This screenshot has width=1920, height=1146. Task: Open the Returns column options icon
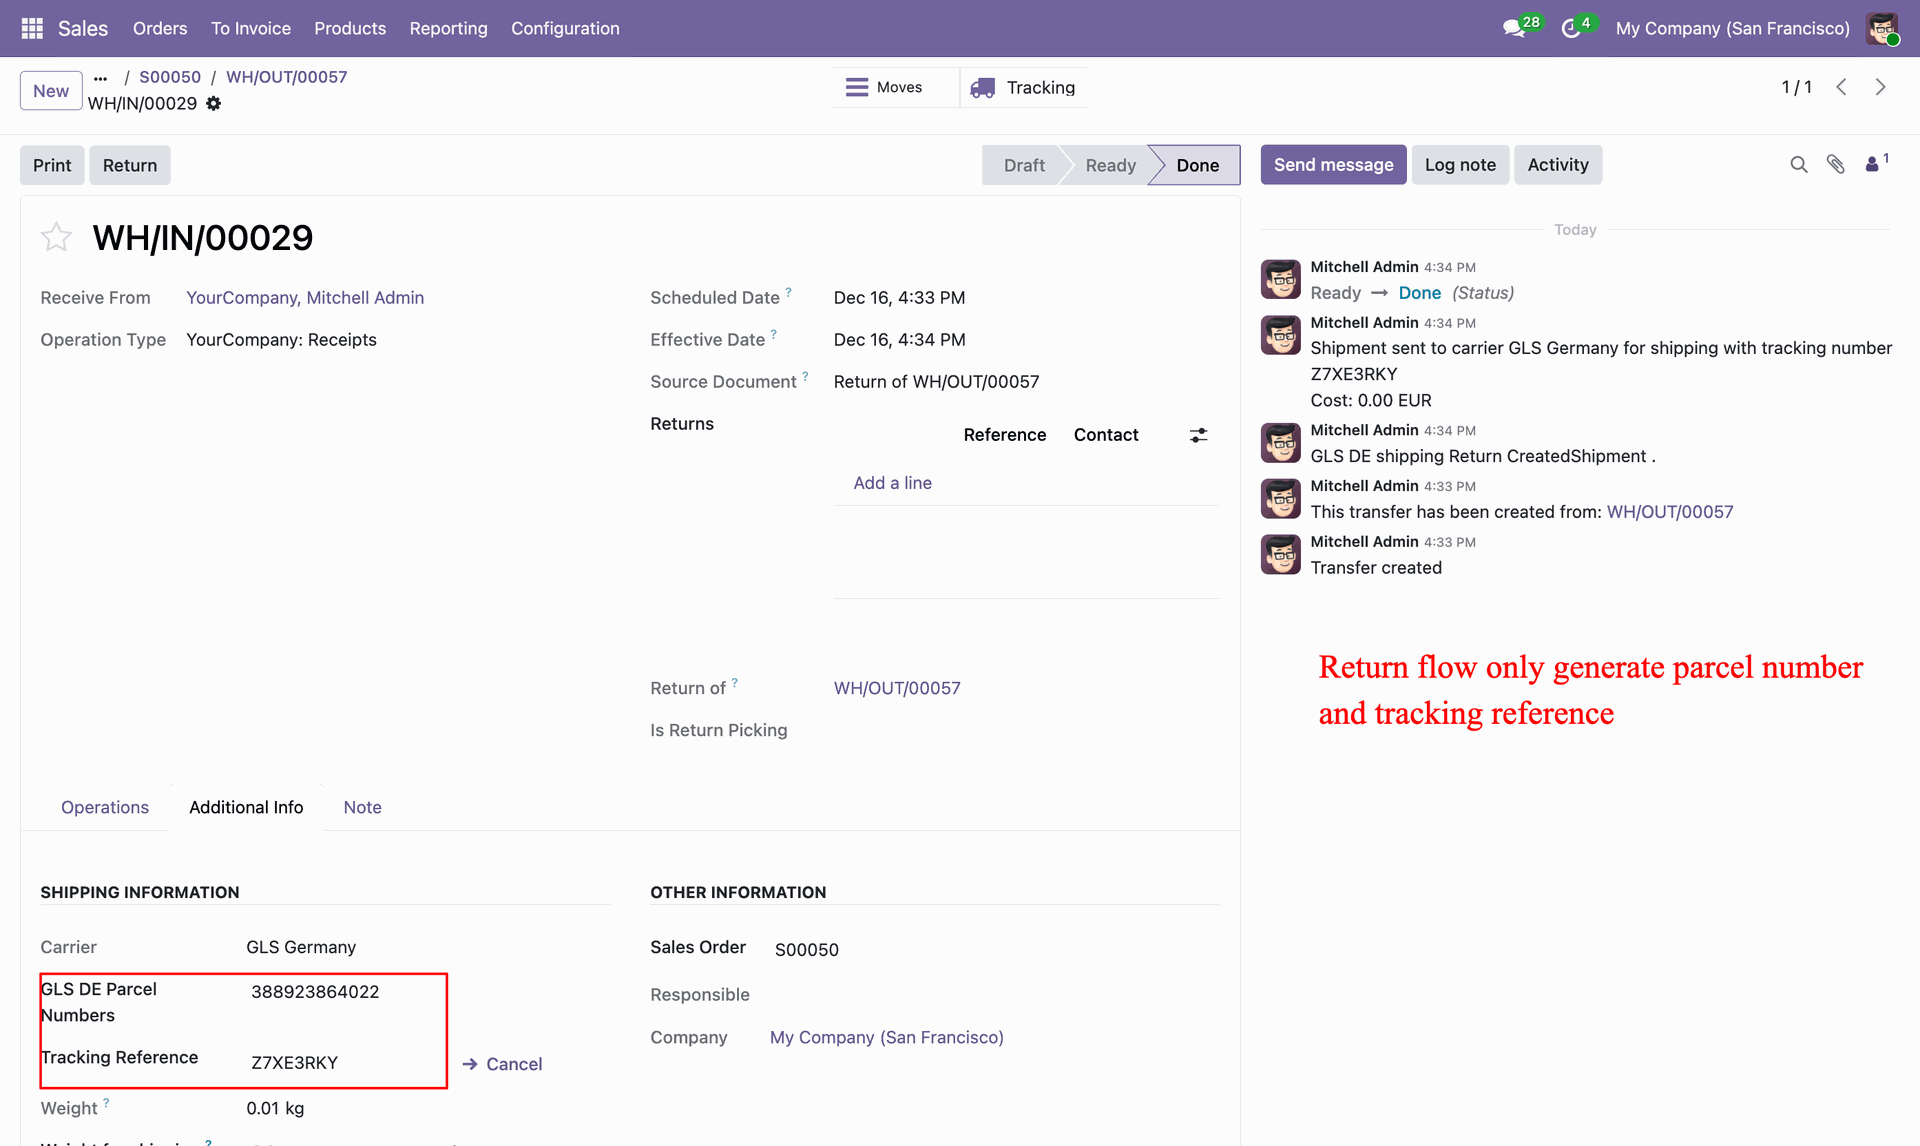1198,435
